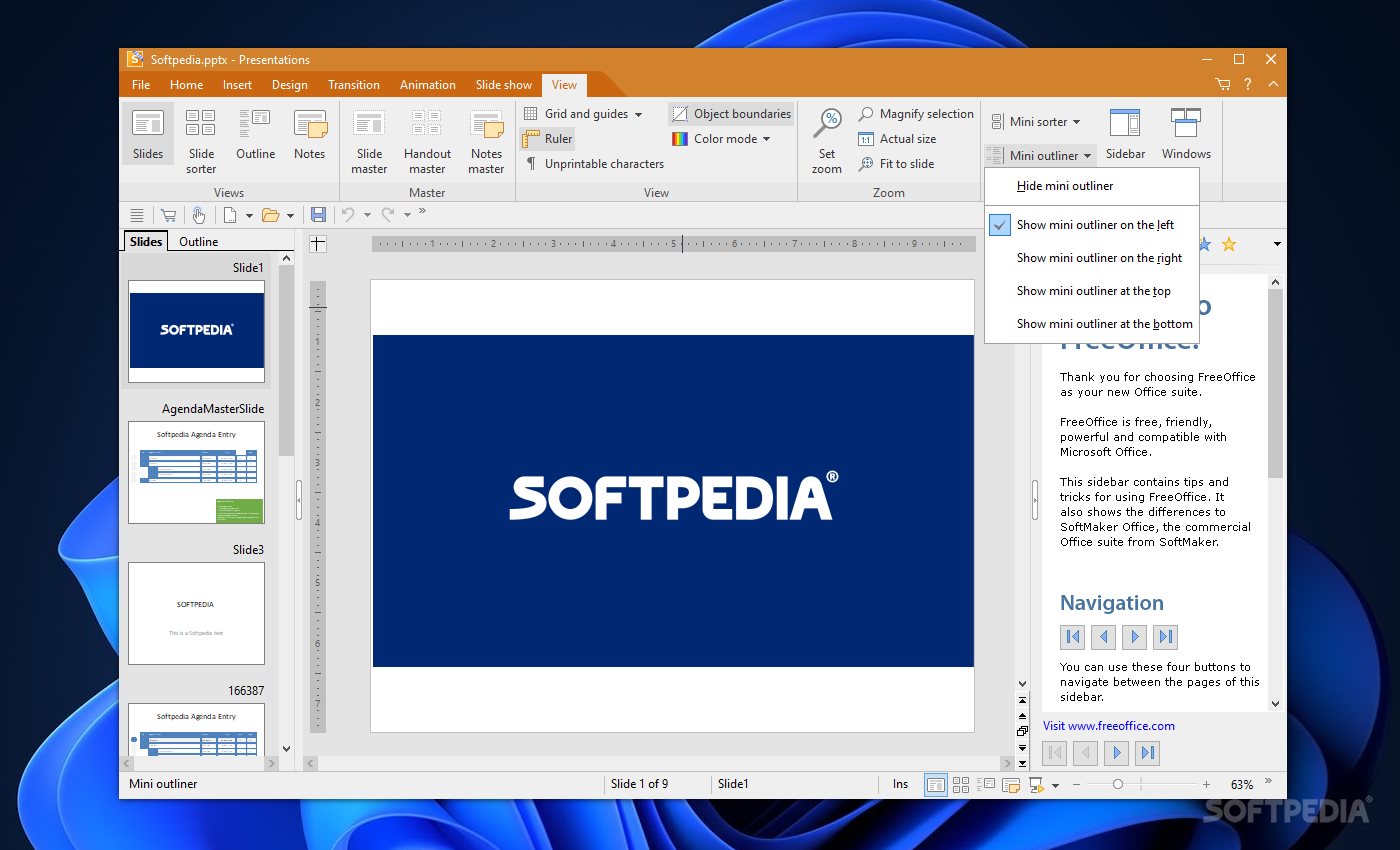Open the Transition ribbon tab
The image size is (1400, 850).
tap(354, 85)
